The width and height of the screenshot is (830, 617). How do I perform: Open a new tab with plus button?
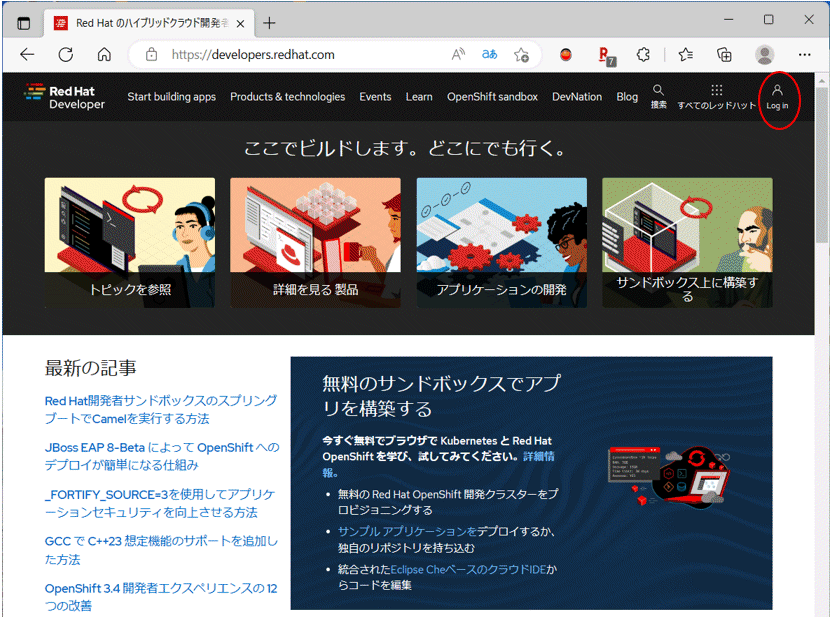coord(269,23)
